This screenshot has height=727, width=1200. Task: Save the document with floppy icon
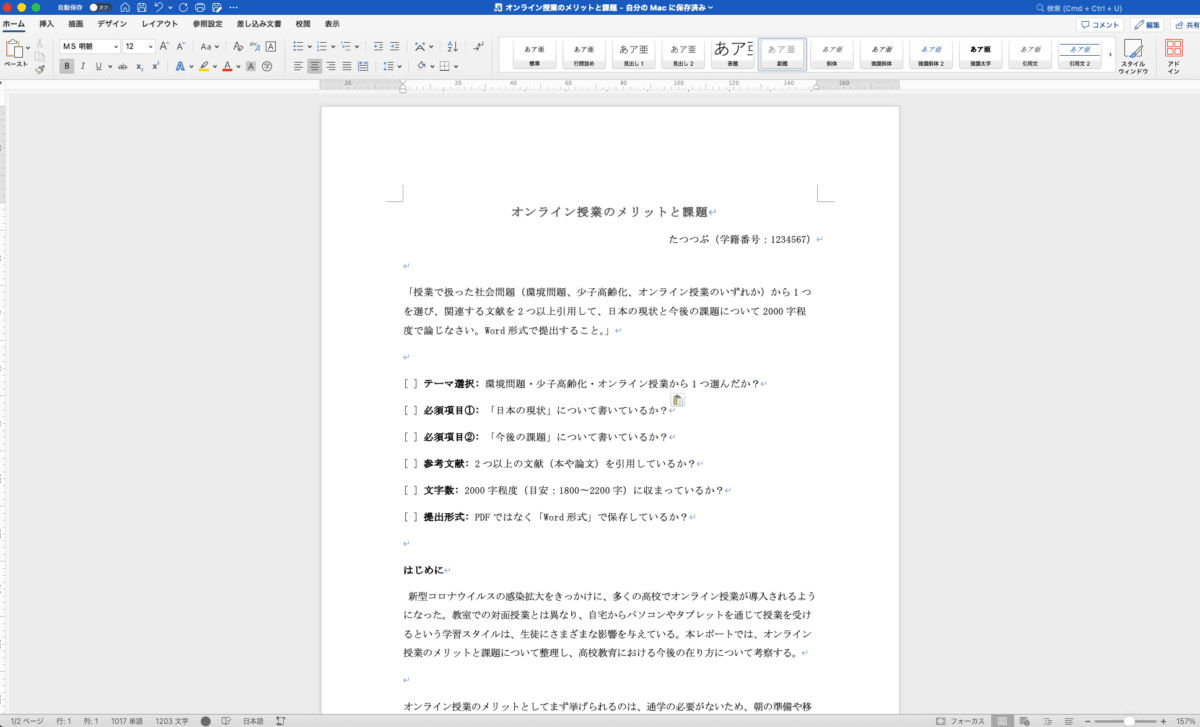(x=140, y=7)
